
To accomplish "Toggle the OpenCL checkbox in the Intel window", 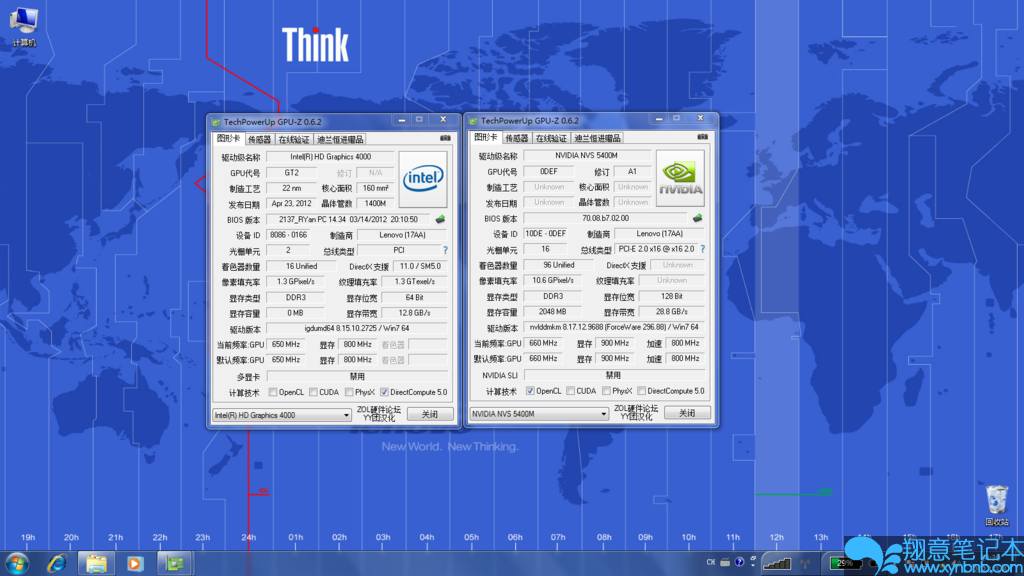I will [273, 392].
